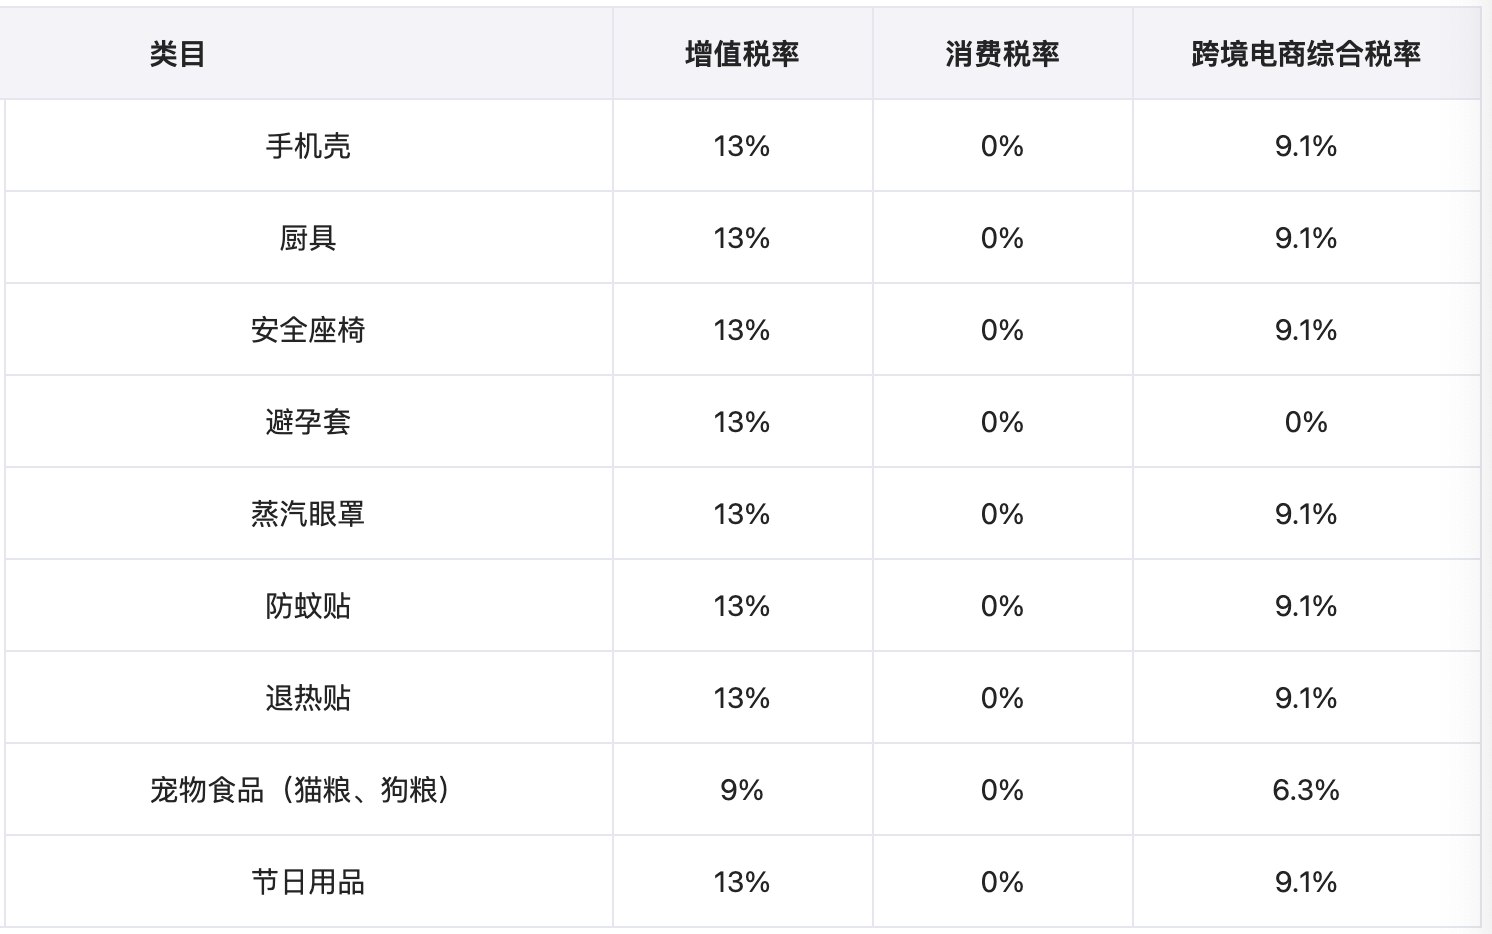Select the 6.3% cross-border tax rate cell
This screenshot has height=934, width=1492.
1306,790
